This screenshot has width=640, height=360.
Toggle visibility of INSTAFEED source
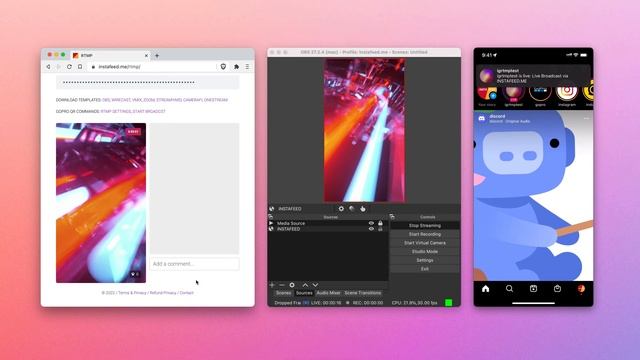coord(371,229)
